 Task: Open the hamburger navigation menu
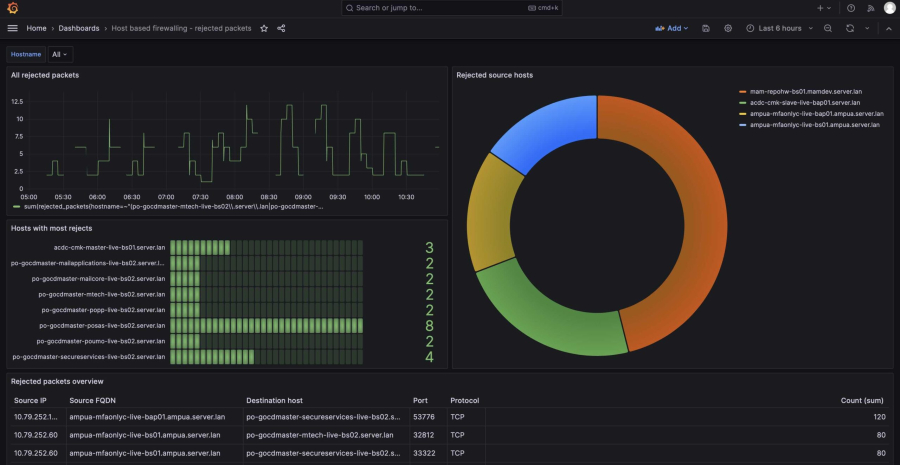12,28
